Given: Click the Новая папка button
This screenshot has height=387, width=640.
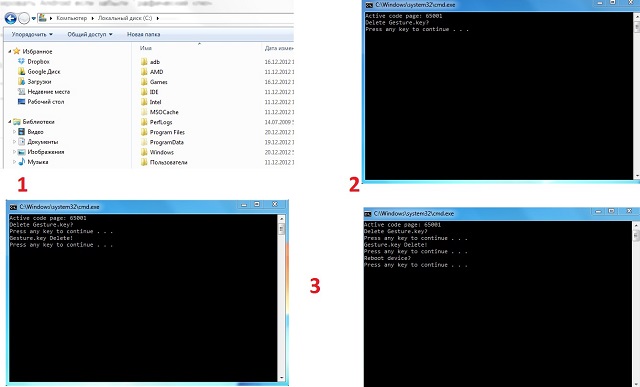Looking at the screenshot, I should [143, 34].
